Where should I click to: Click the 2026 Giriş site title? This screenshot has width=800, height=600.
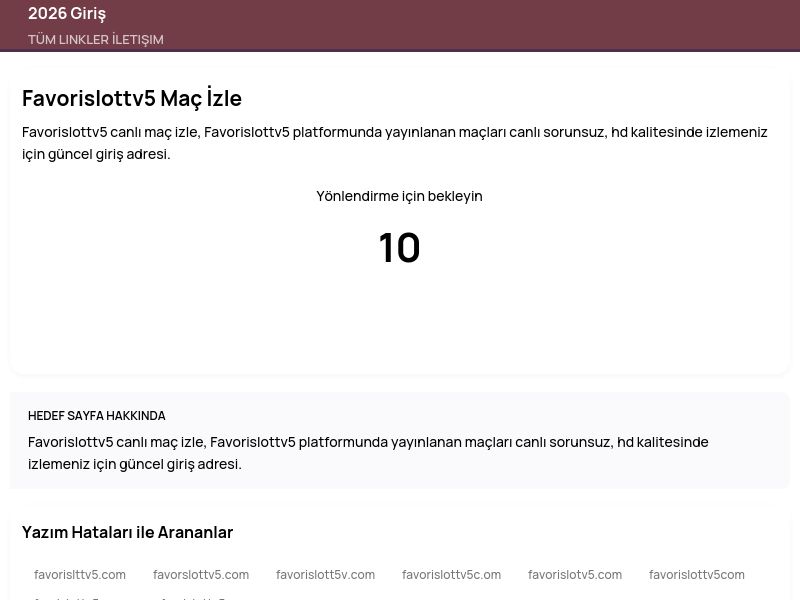pyautogui.click(x=67, y=13)
